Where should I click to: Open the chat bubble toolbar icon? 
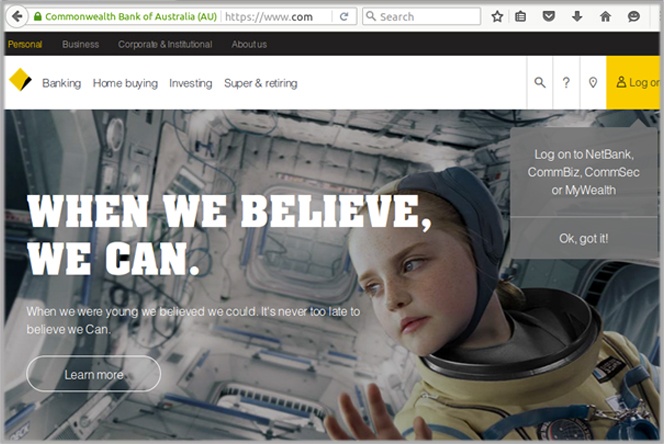(x=634, y=17)
